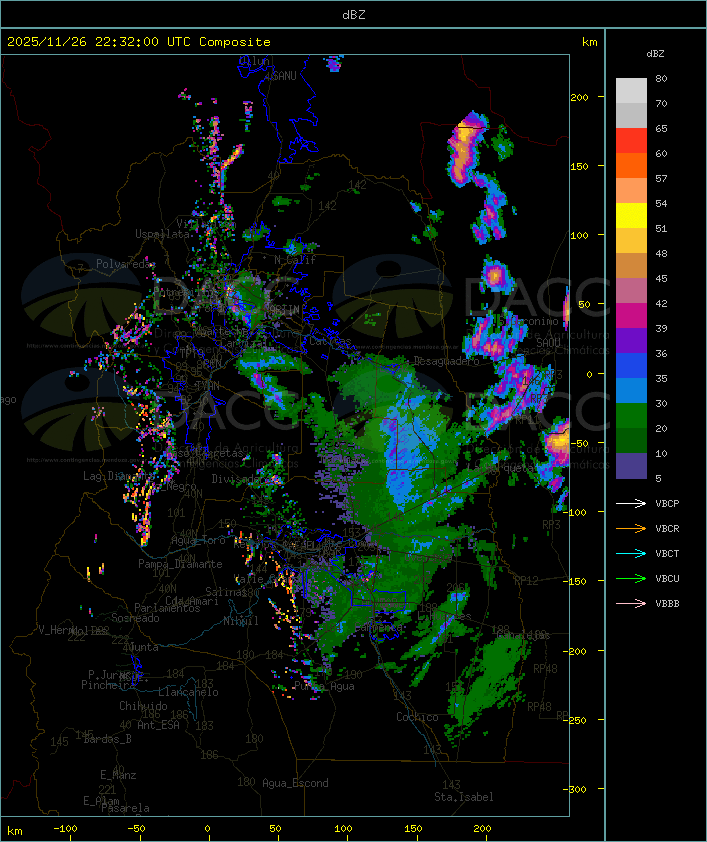The width and height of the screenshot is (707, 842).
Task: Click the bottom-axis 100 km tick label
Action: click(344, 829)
